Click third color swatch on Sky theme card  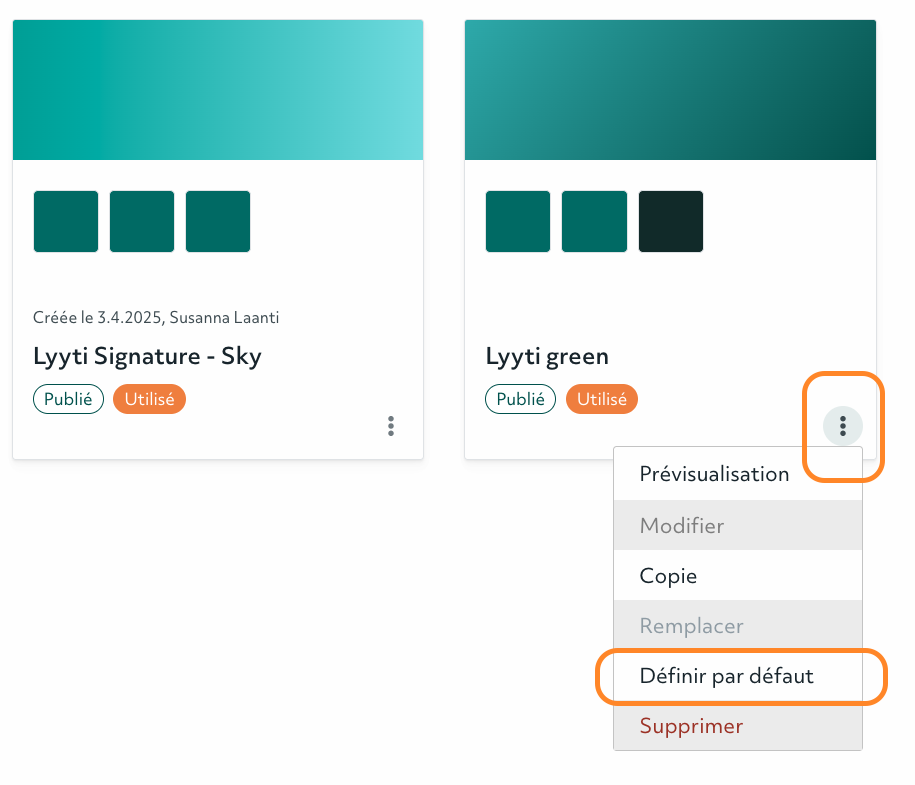click(x=218, y=221)
